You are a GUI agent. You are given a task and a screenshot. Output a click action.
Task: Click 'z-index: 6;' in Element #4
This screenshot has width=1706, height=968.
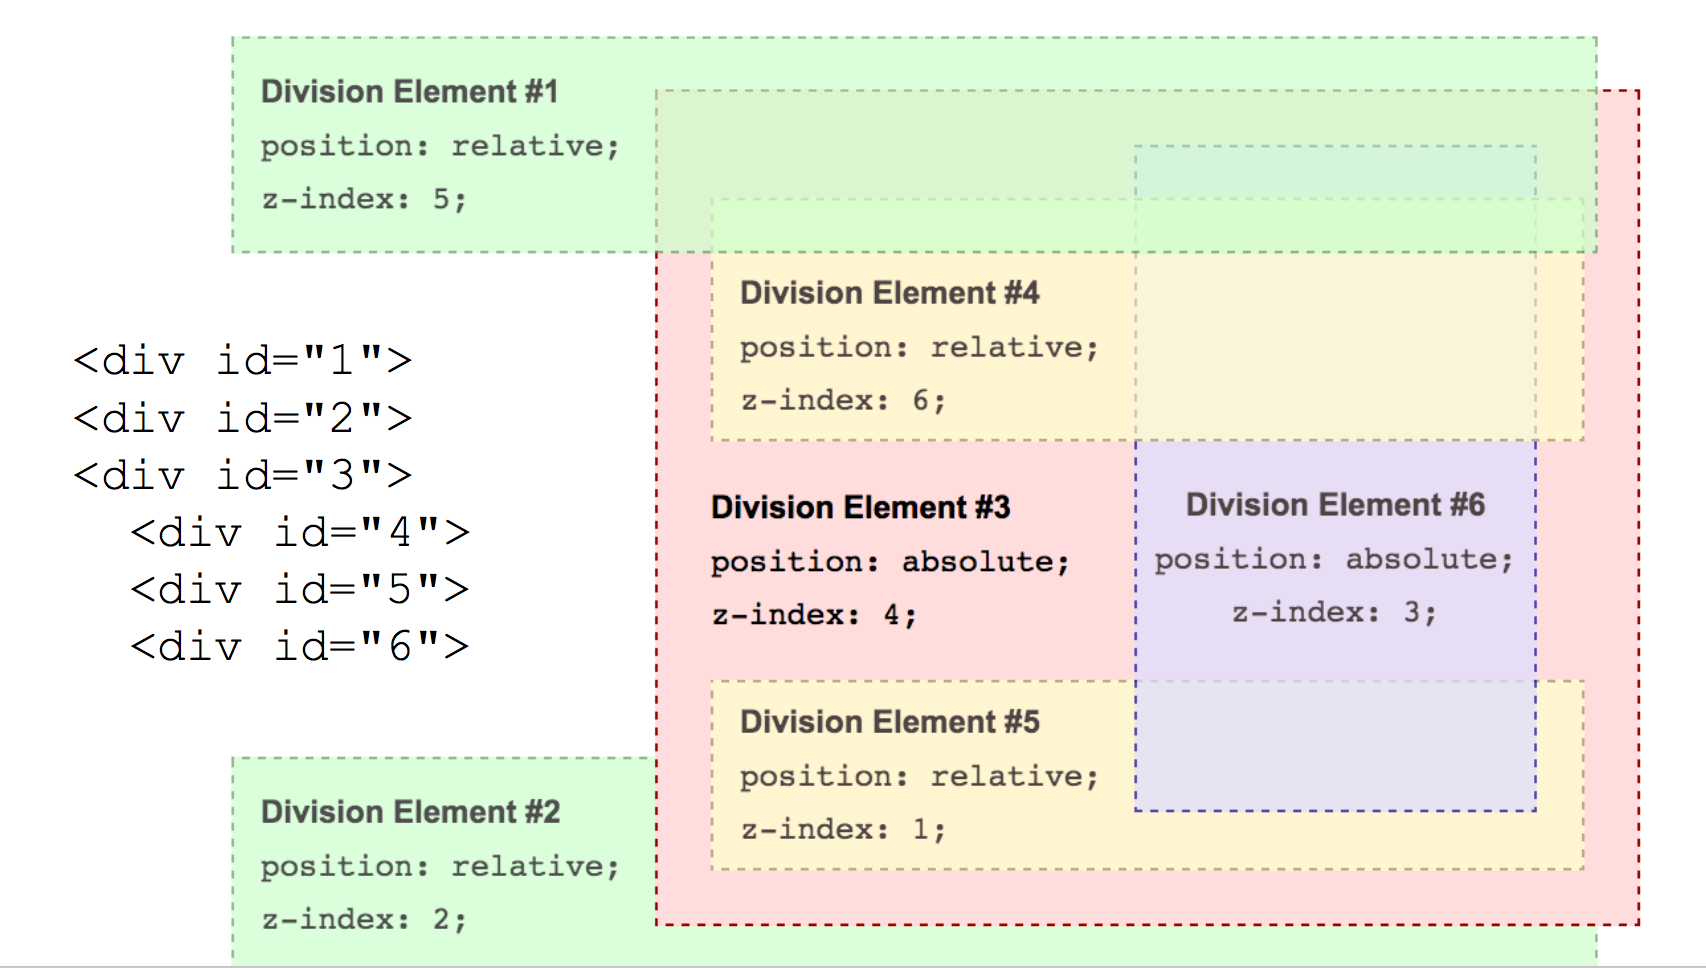[843, 400]
